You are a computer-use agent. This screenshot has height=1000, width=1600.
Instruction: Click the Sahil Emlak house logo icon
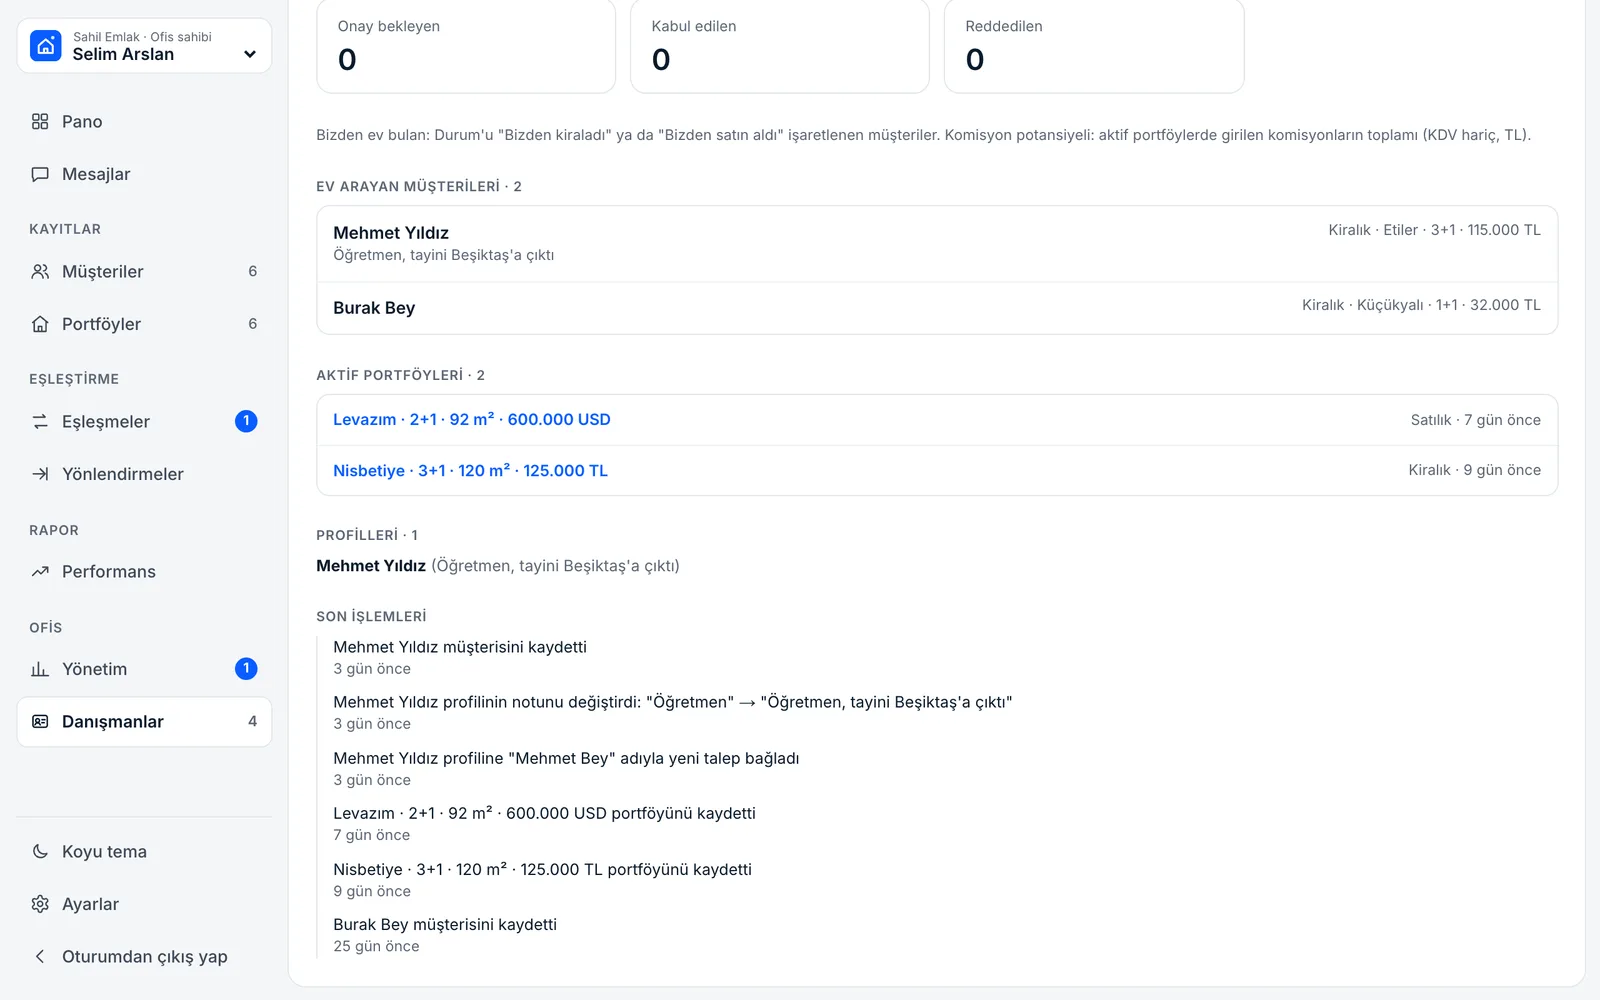pyautogui.click(x=46, y=46)
